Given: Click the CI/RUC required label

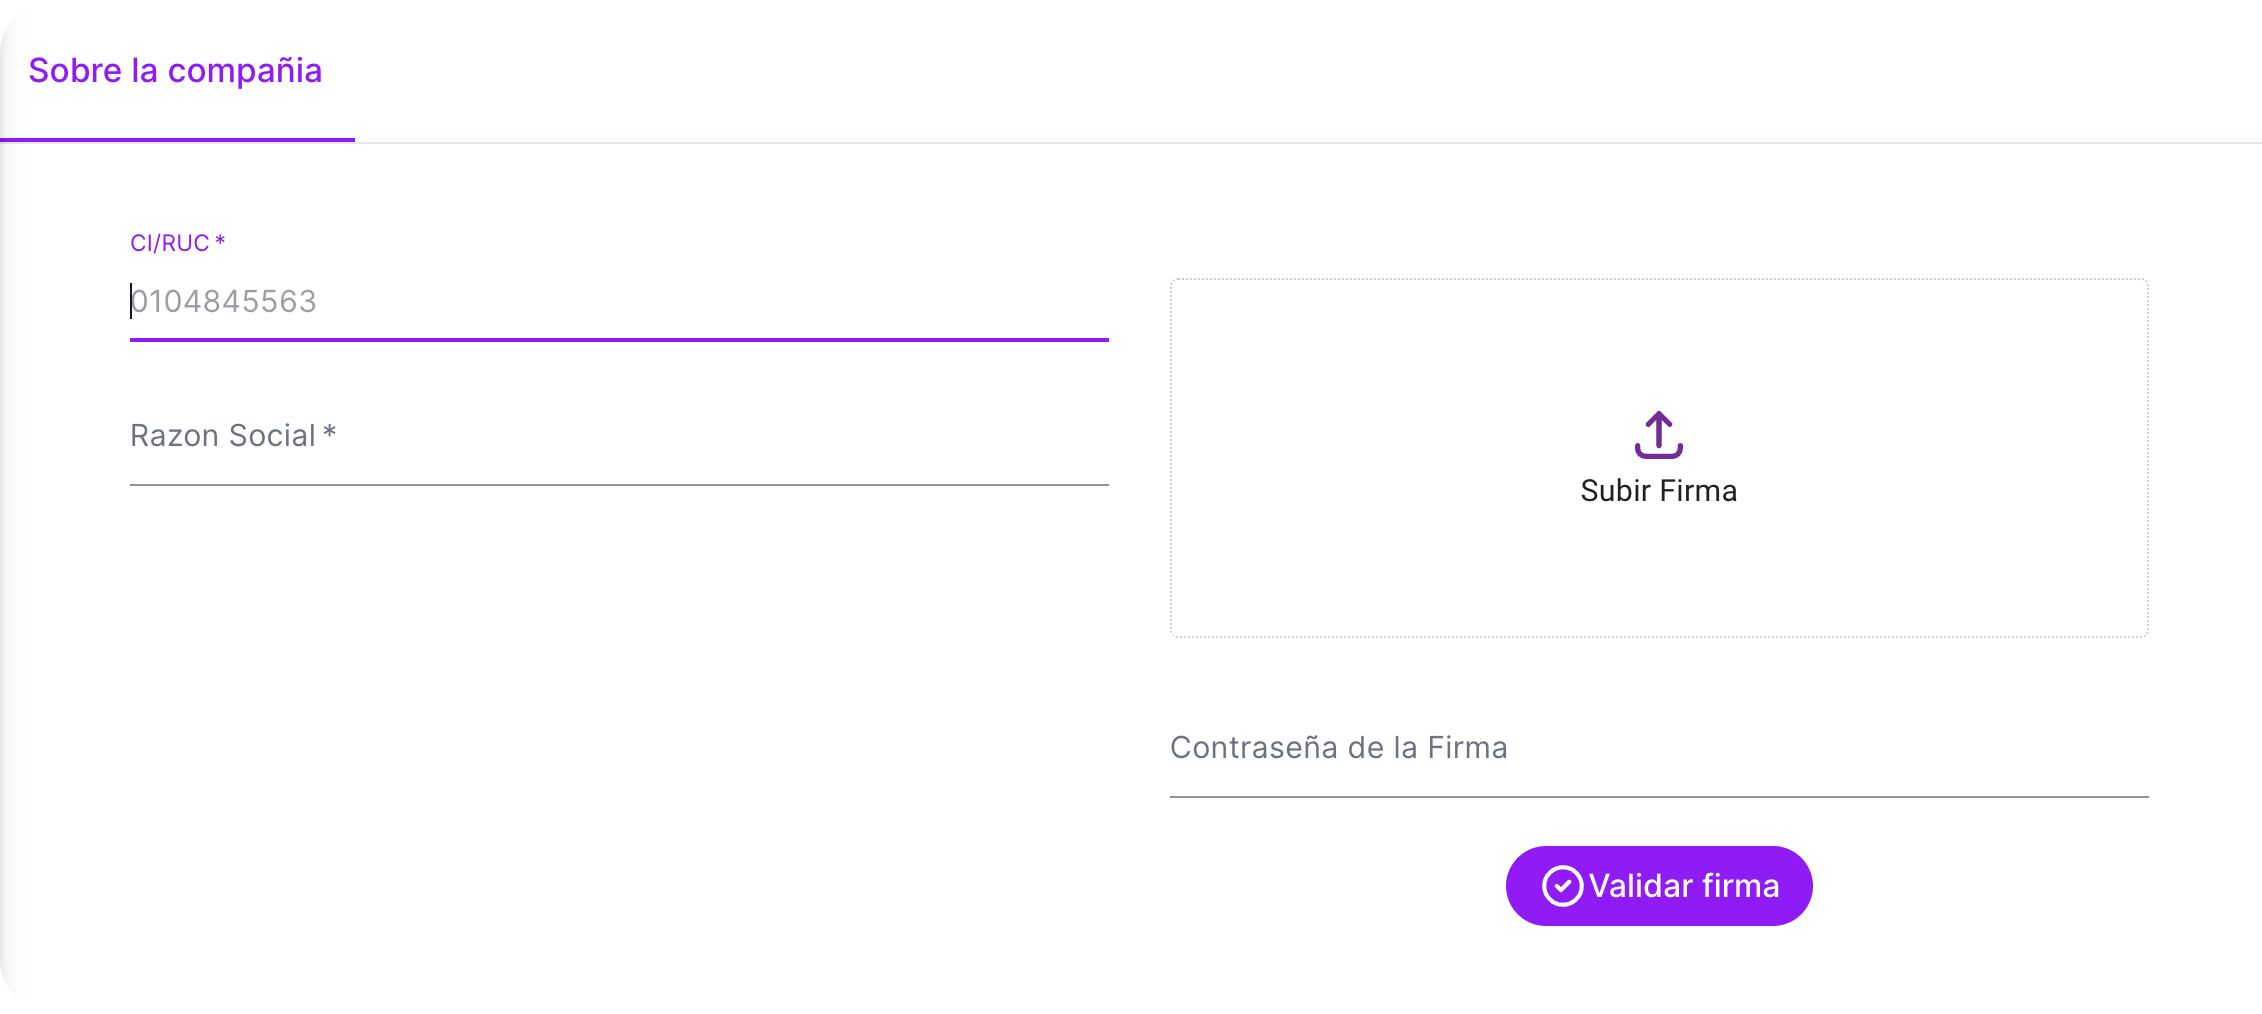Looking at the screenshot, I should [x=177, y=241].
